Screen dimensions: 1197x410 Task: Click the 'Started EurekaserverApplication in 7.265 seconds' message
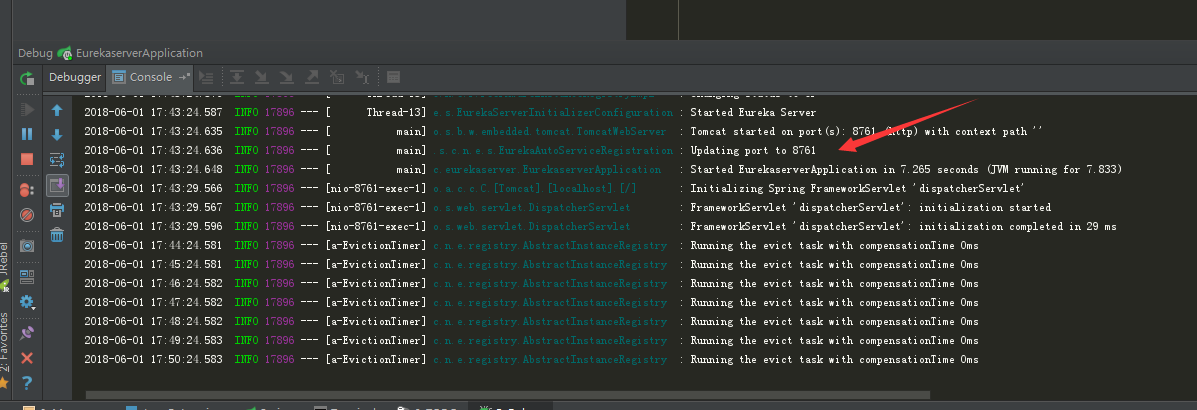905,169
